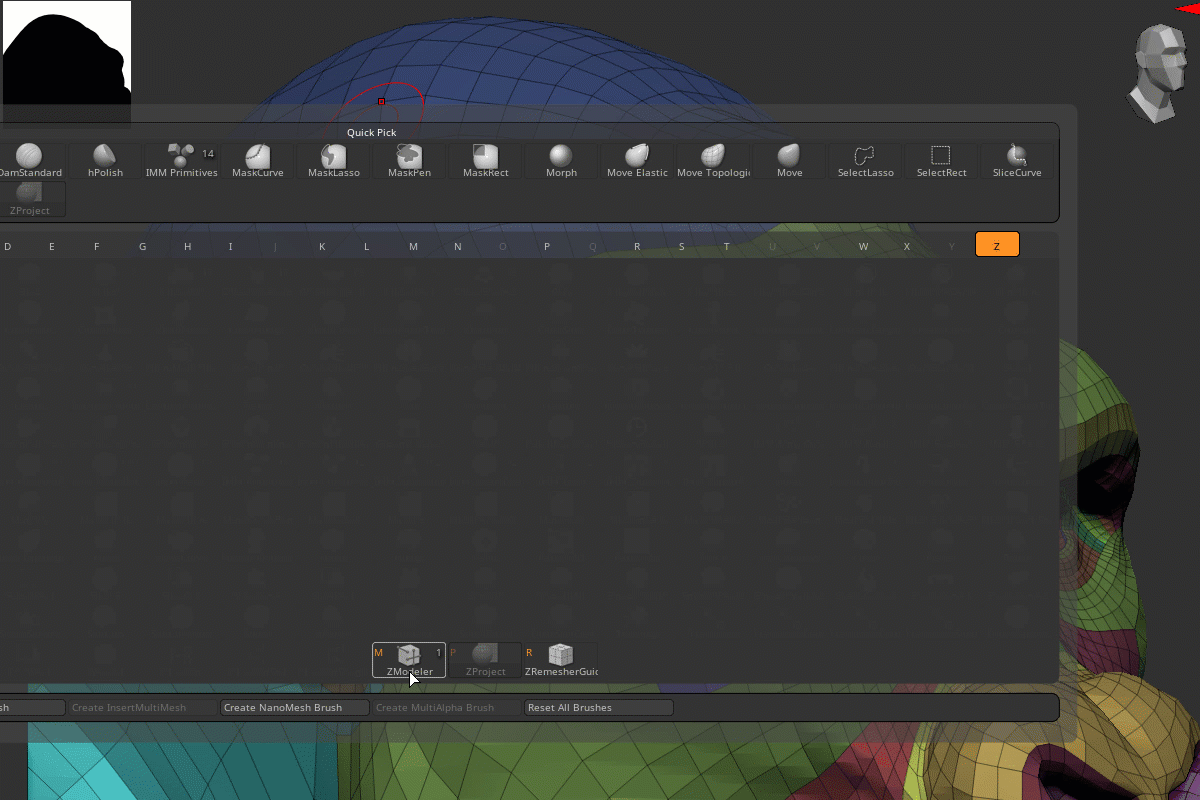This screenshot has height=800, width=1200.
Task: Choose the MaskCurve brush
Action: pos(257,160)
